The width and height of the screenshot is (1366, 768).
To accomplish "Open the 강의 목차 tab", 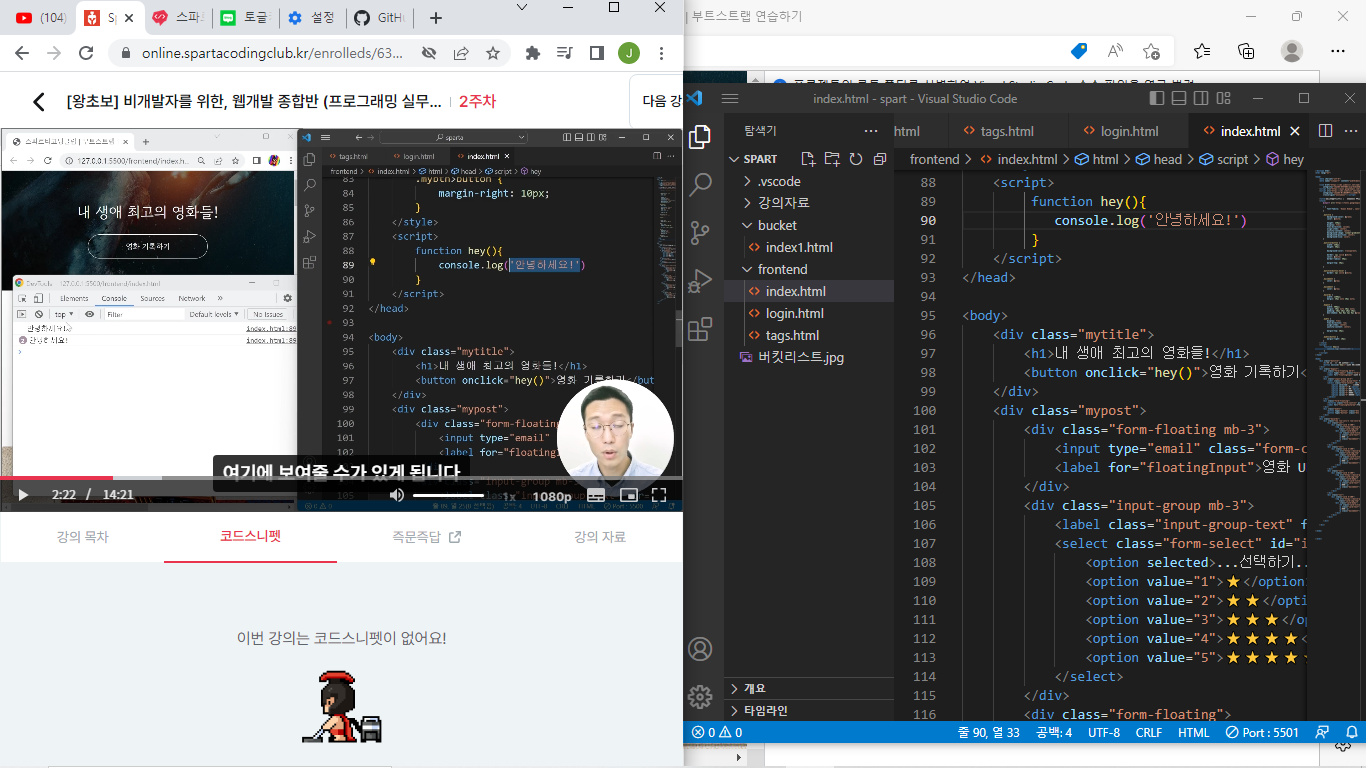I will [82, 537].
